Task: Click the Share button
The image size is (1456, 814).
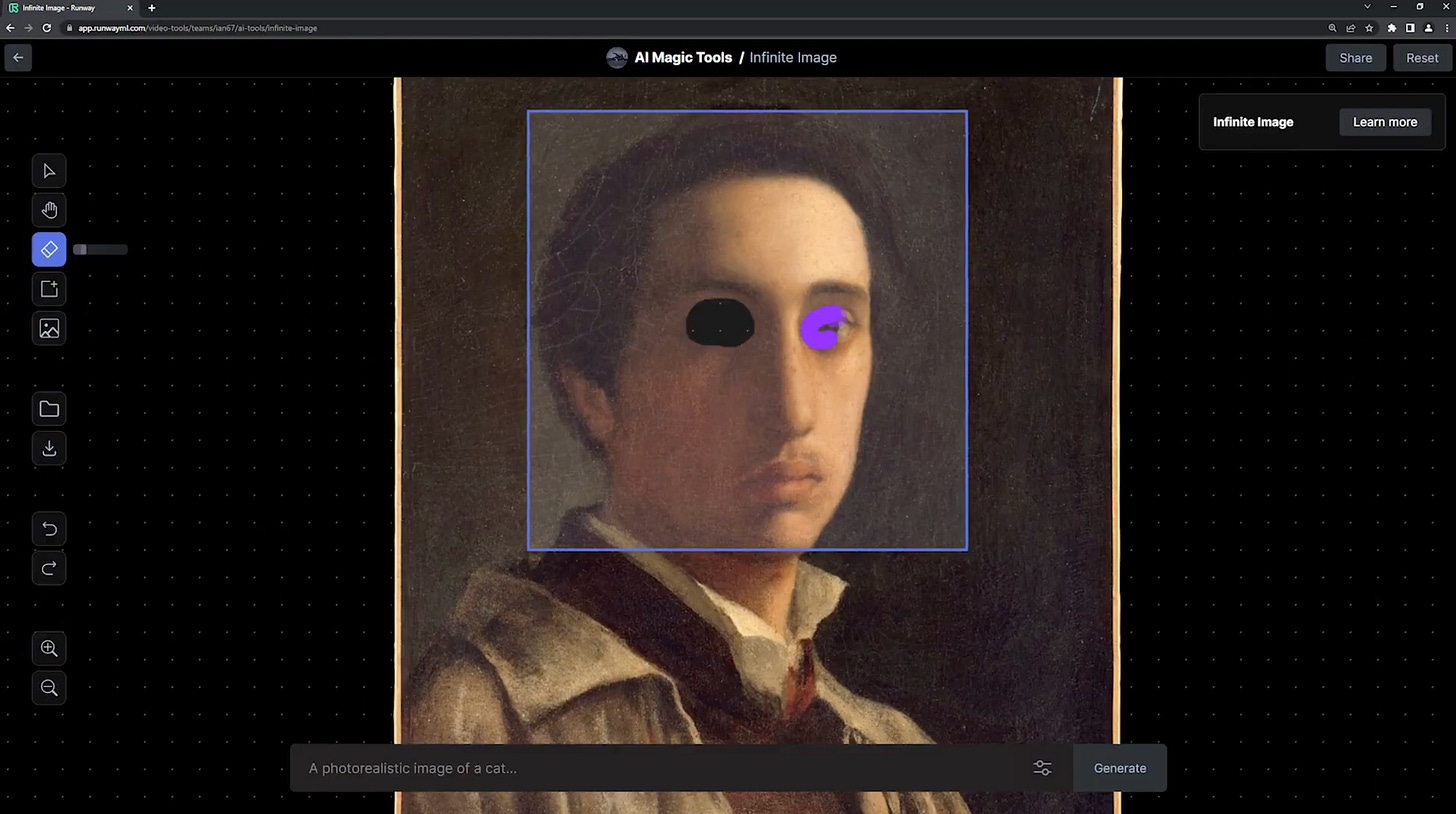Action: pos(1355,58)
